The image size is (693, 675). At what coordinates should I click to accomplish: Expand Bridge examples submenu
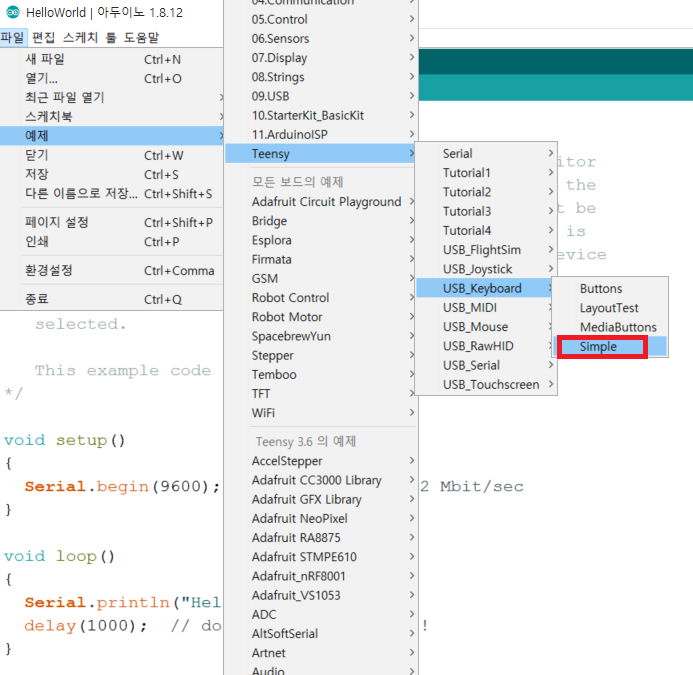(x=321, y=221)
